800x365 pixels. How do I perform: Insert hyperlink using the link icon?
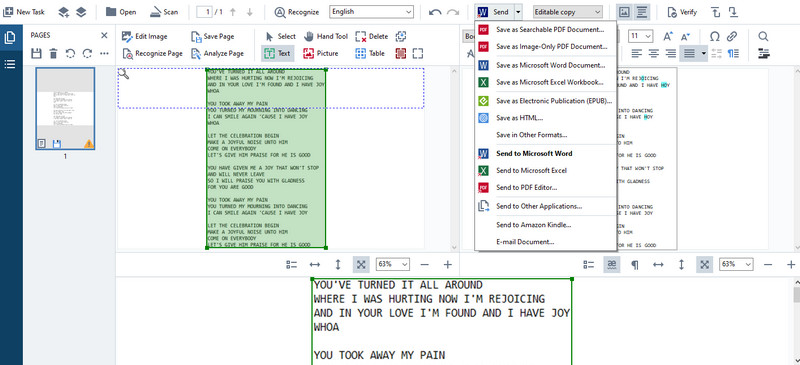[x=732, y=36]
